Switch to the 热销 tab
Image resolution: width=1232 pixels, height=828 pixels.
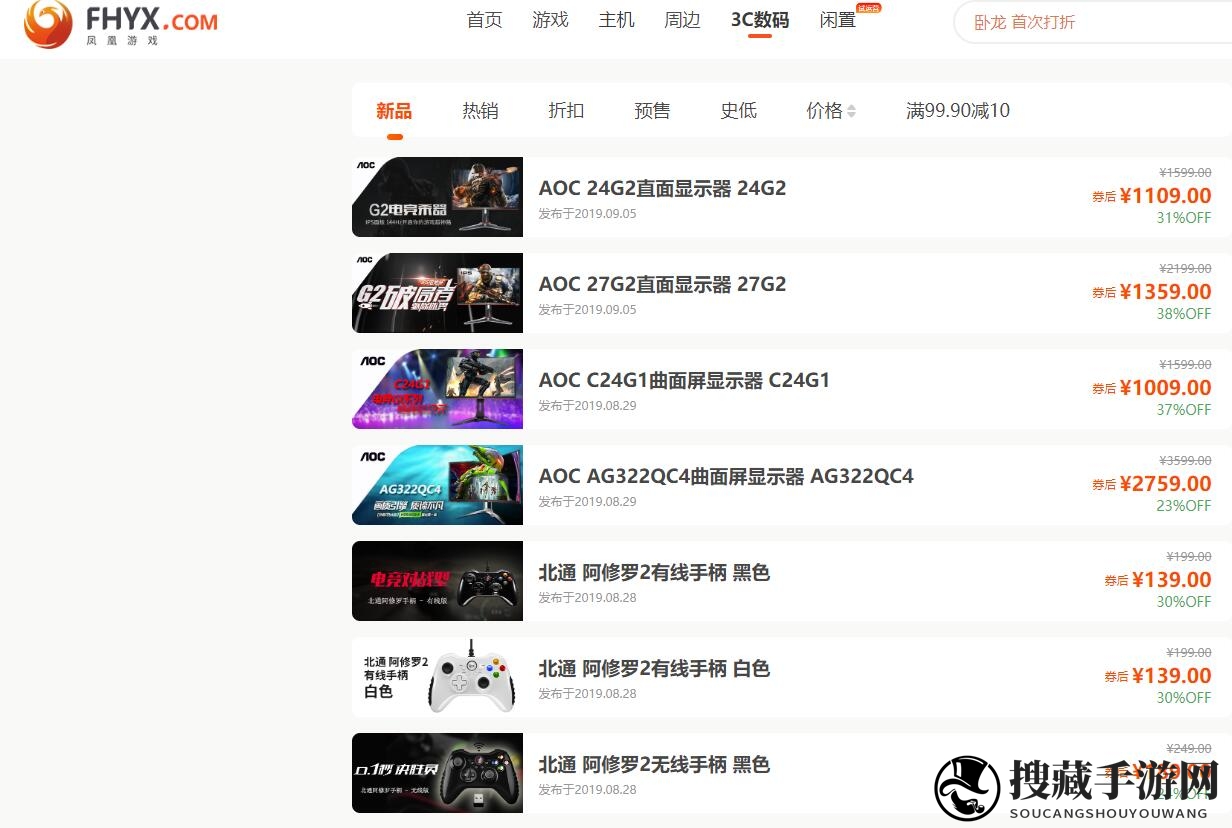coord(480,111)
